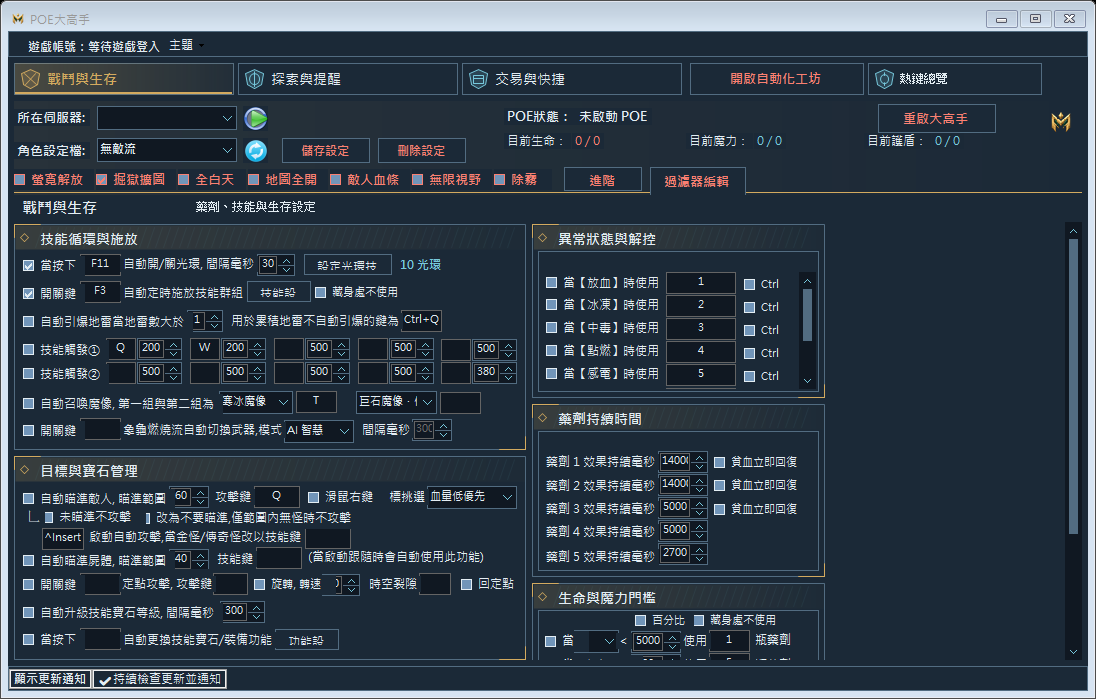Screen dimensions: 1096x699
Task: Click key field 3 for 中毒
Action: pos(700,328)
